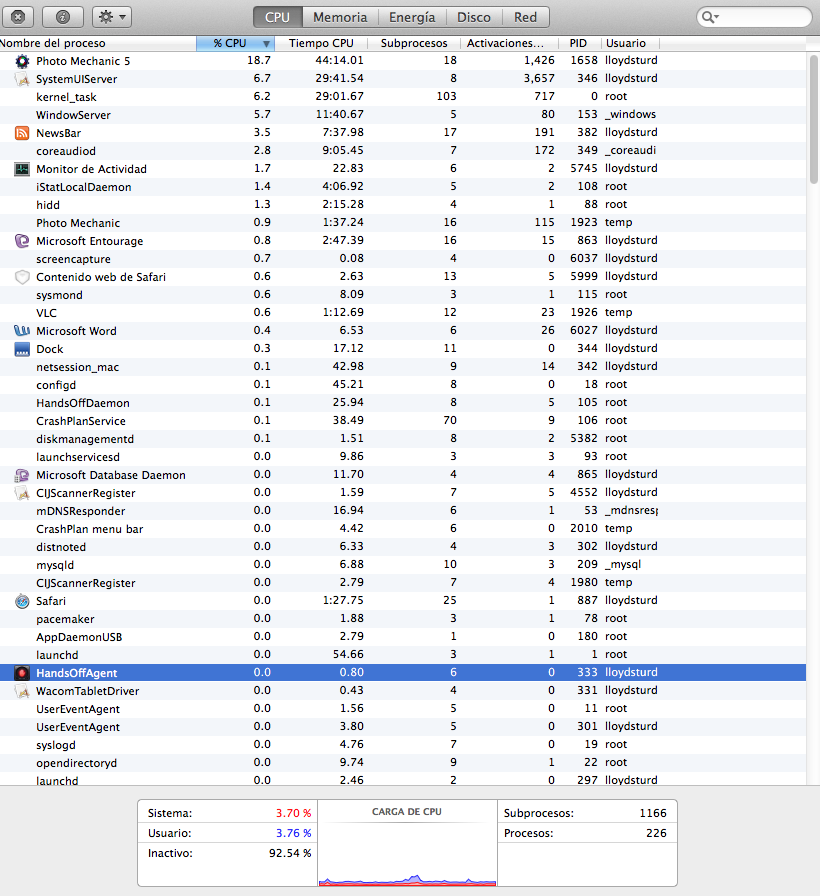
Task: Select the configd process name
Action: pyautogui.click(x=56, y=385)
